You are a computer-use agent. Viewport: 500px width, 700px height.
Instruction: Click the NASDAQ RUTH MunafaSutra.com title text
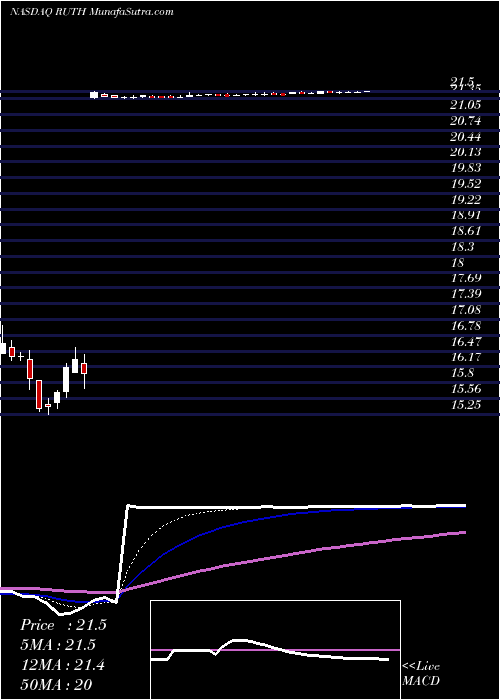[92, 12]
